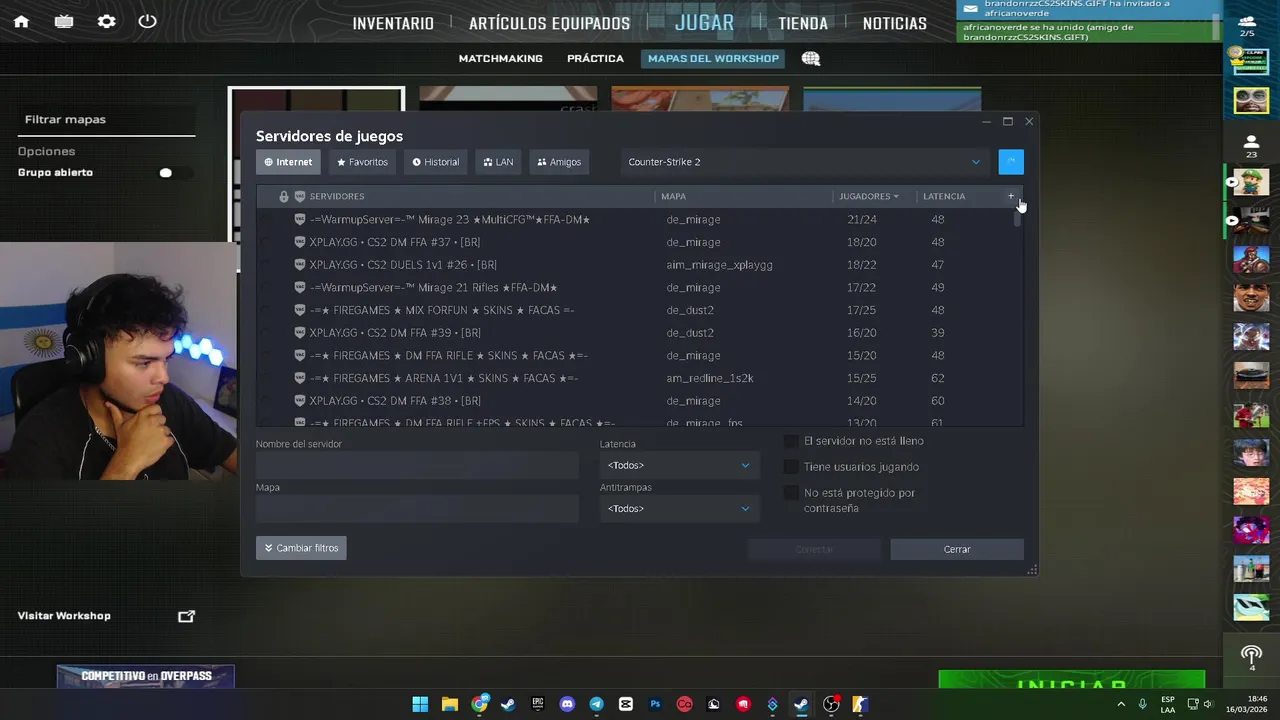The height and width of the screenshot is (720, 1280).
Task: Switch to the Internet servers tab
Action: [288, 162]
